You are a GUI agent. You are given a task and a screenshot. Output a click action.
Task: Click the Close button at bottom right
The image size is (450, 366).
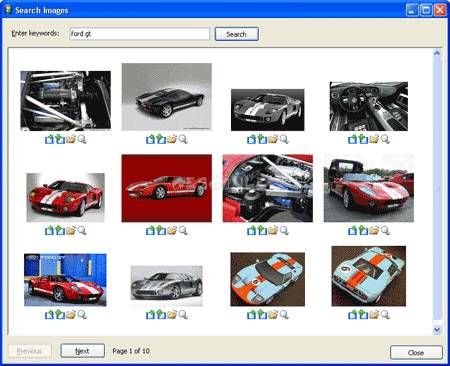(416, 352)
